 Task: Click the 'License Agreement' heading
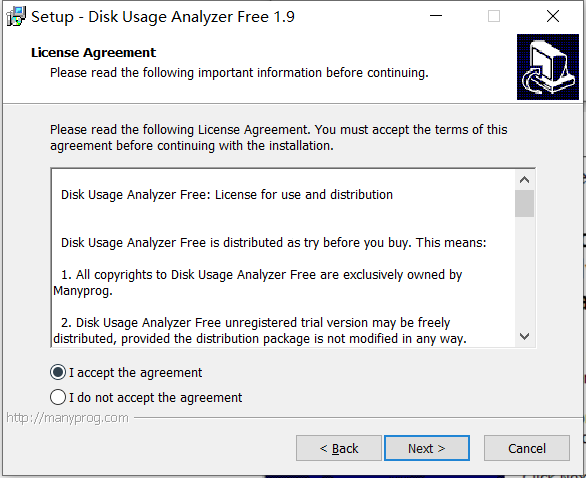[93, 53]
